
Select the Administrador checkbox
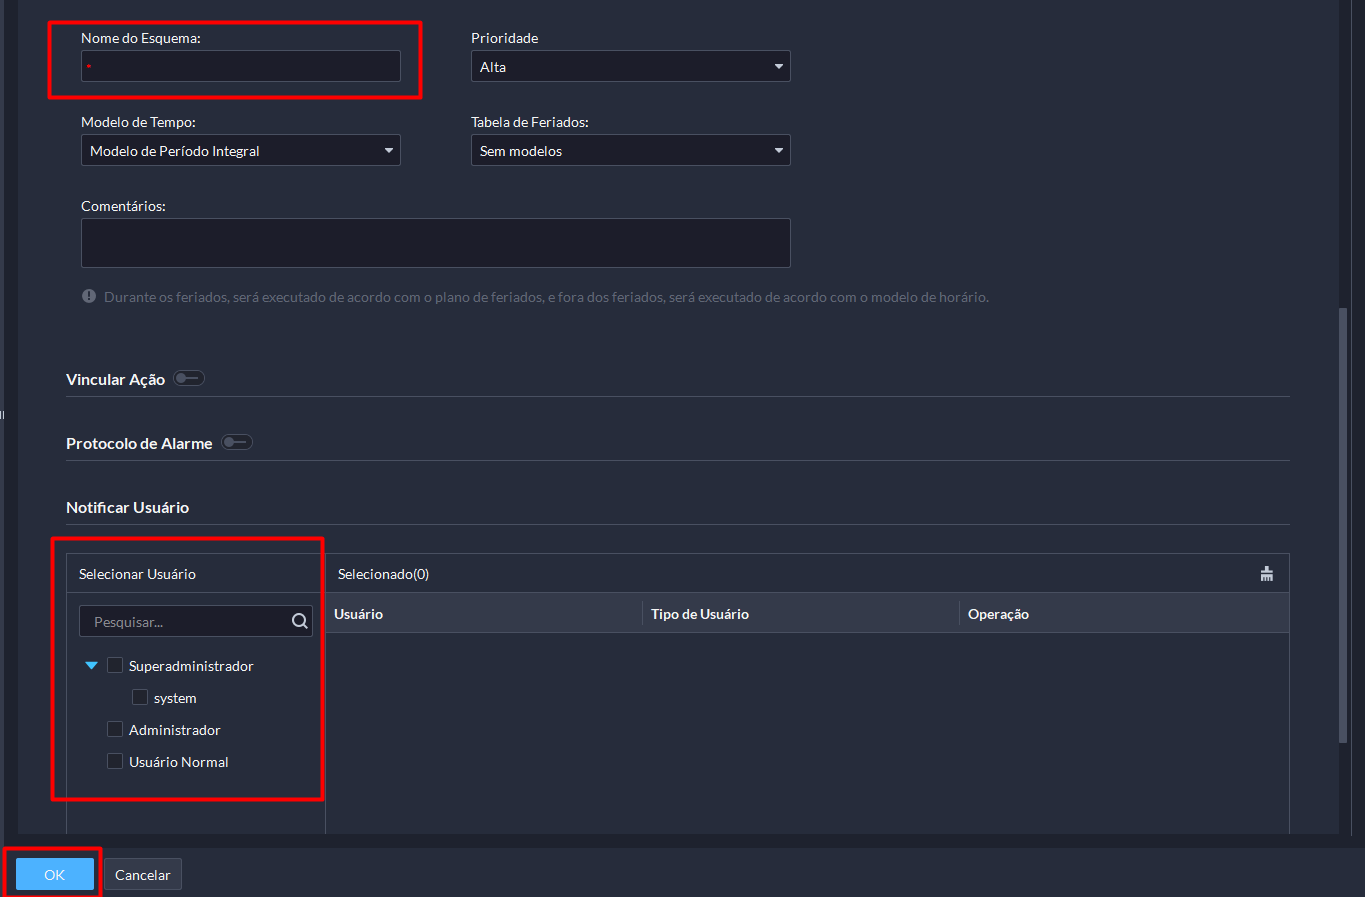point(115,730)
